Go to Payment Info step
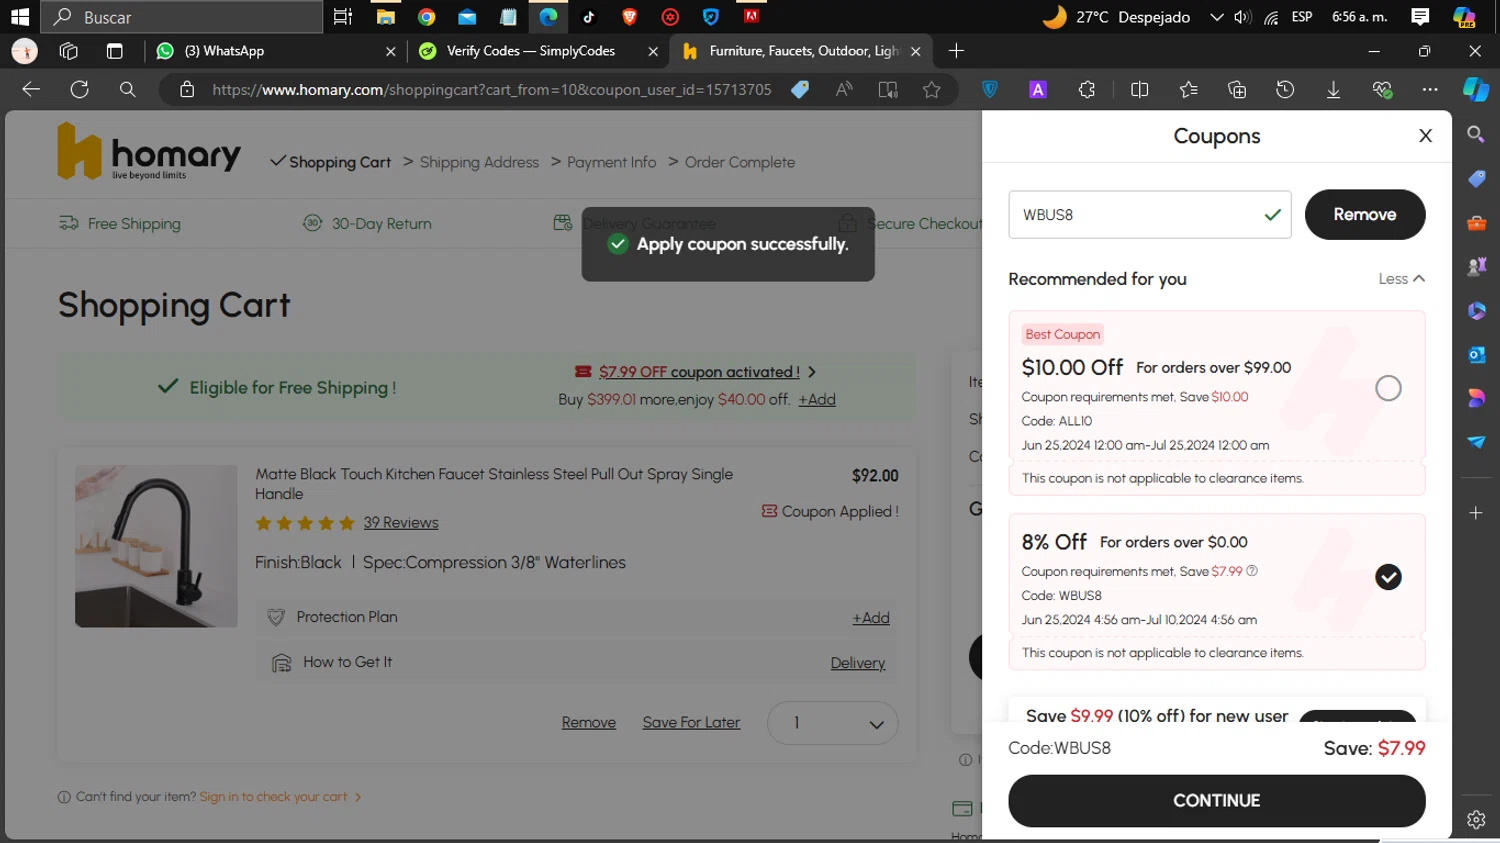The width and height of the screenshot is (1500, 843). [x=611, y=162]
